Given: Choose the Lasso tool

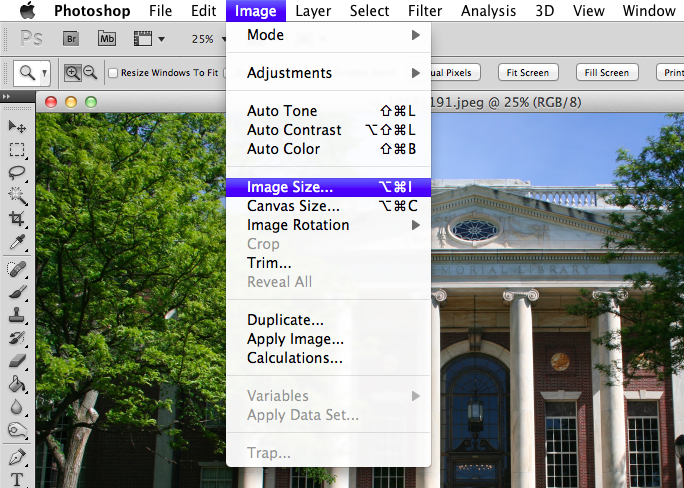Looking at the screenshot, I should (x=17, y=172).
